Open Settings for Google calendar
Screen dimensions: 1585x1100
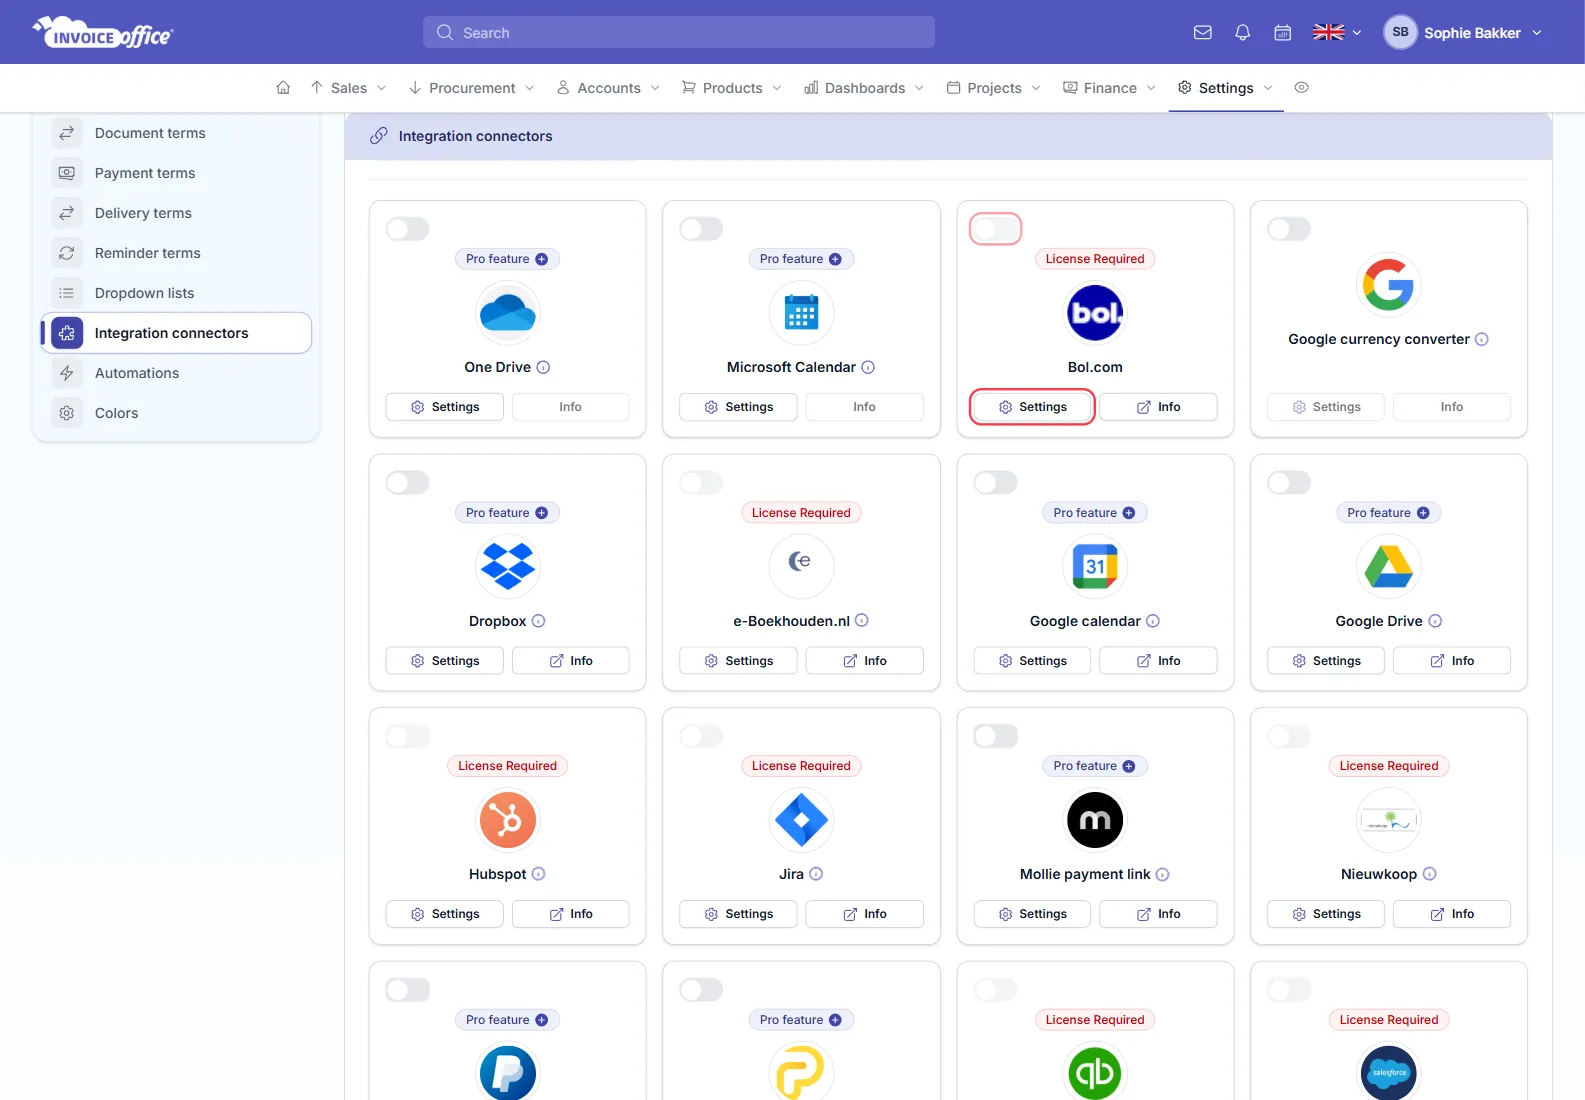(x=1032, y=661)
